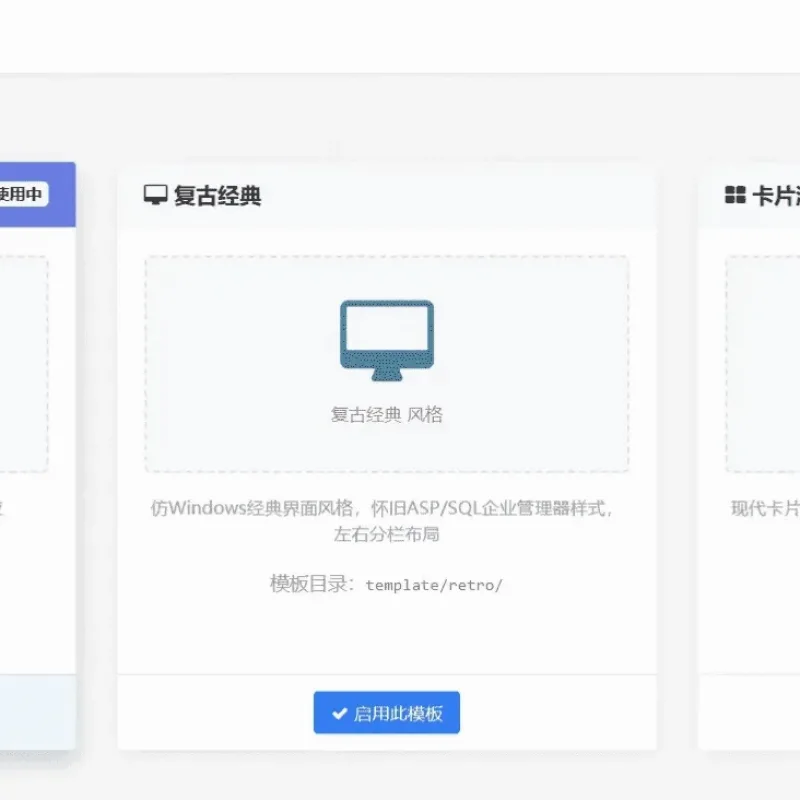
Task: Click the 启用此模板 button
Action: point(386,712)
